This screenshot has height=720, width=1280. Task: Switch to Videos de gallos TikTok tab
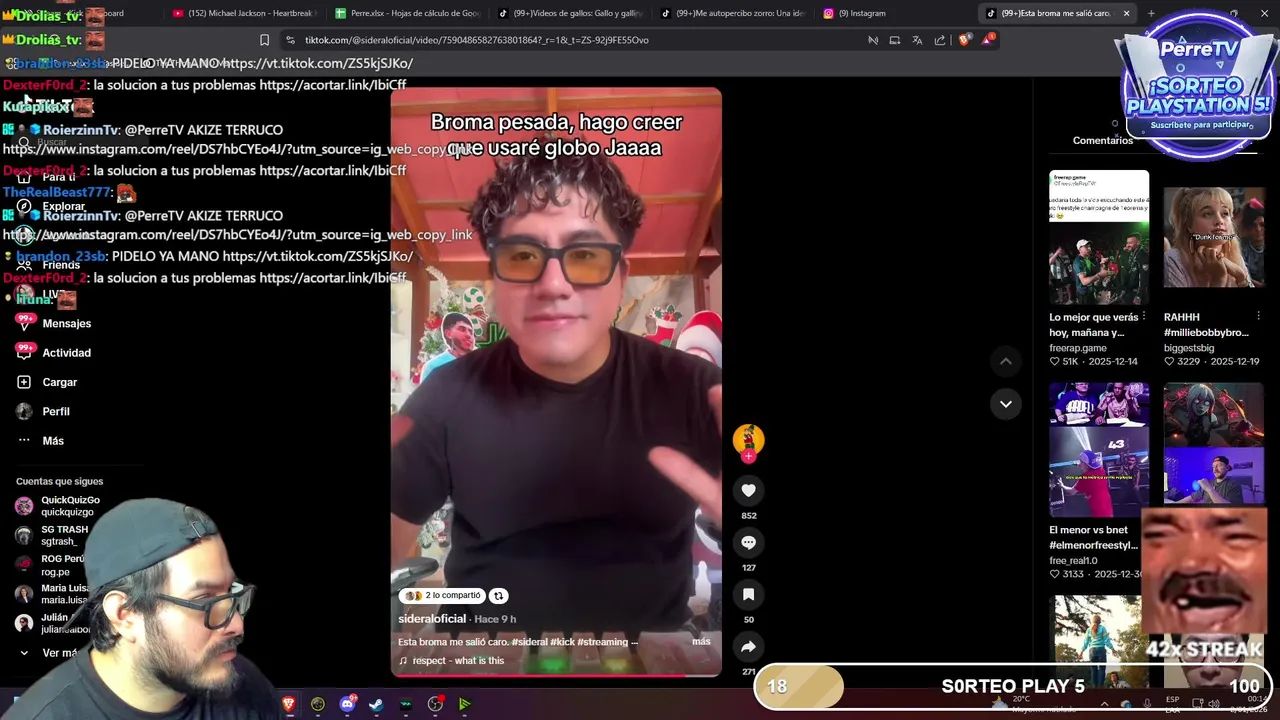pyautogui.click(x=570, y=13)
